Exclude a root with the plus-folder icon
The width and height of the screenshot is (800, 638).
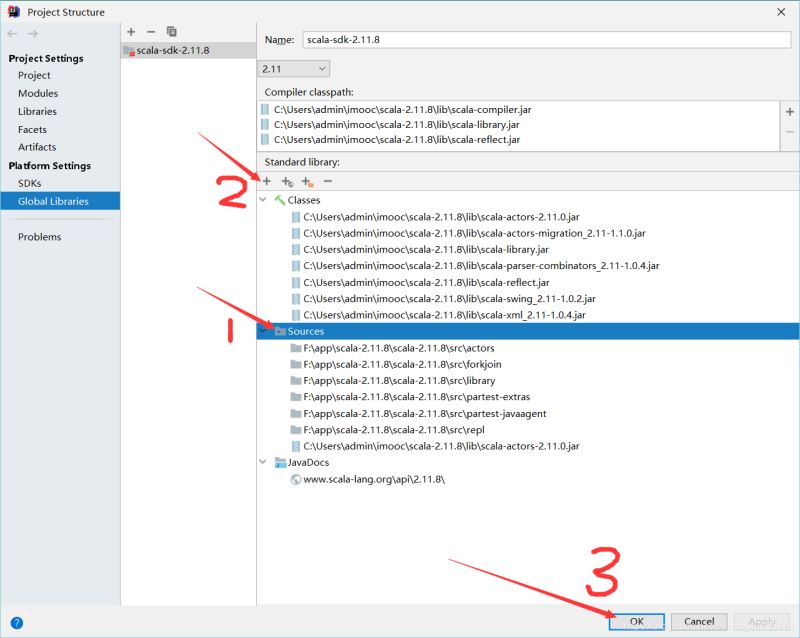pyautogui.click(x=307, y=182)
